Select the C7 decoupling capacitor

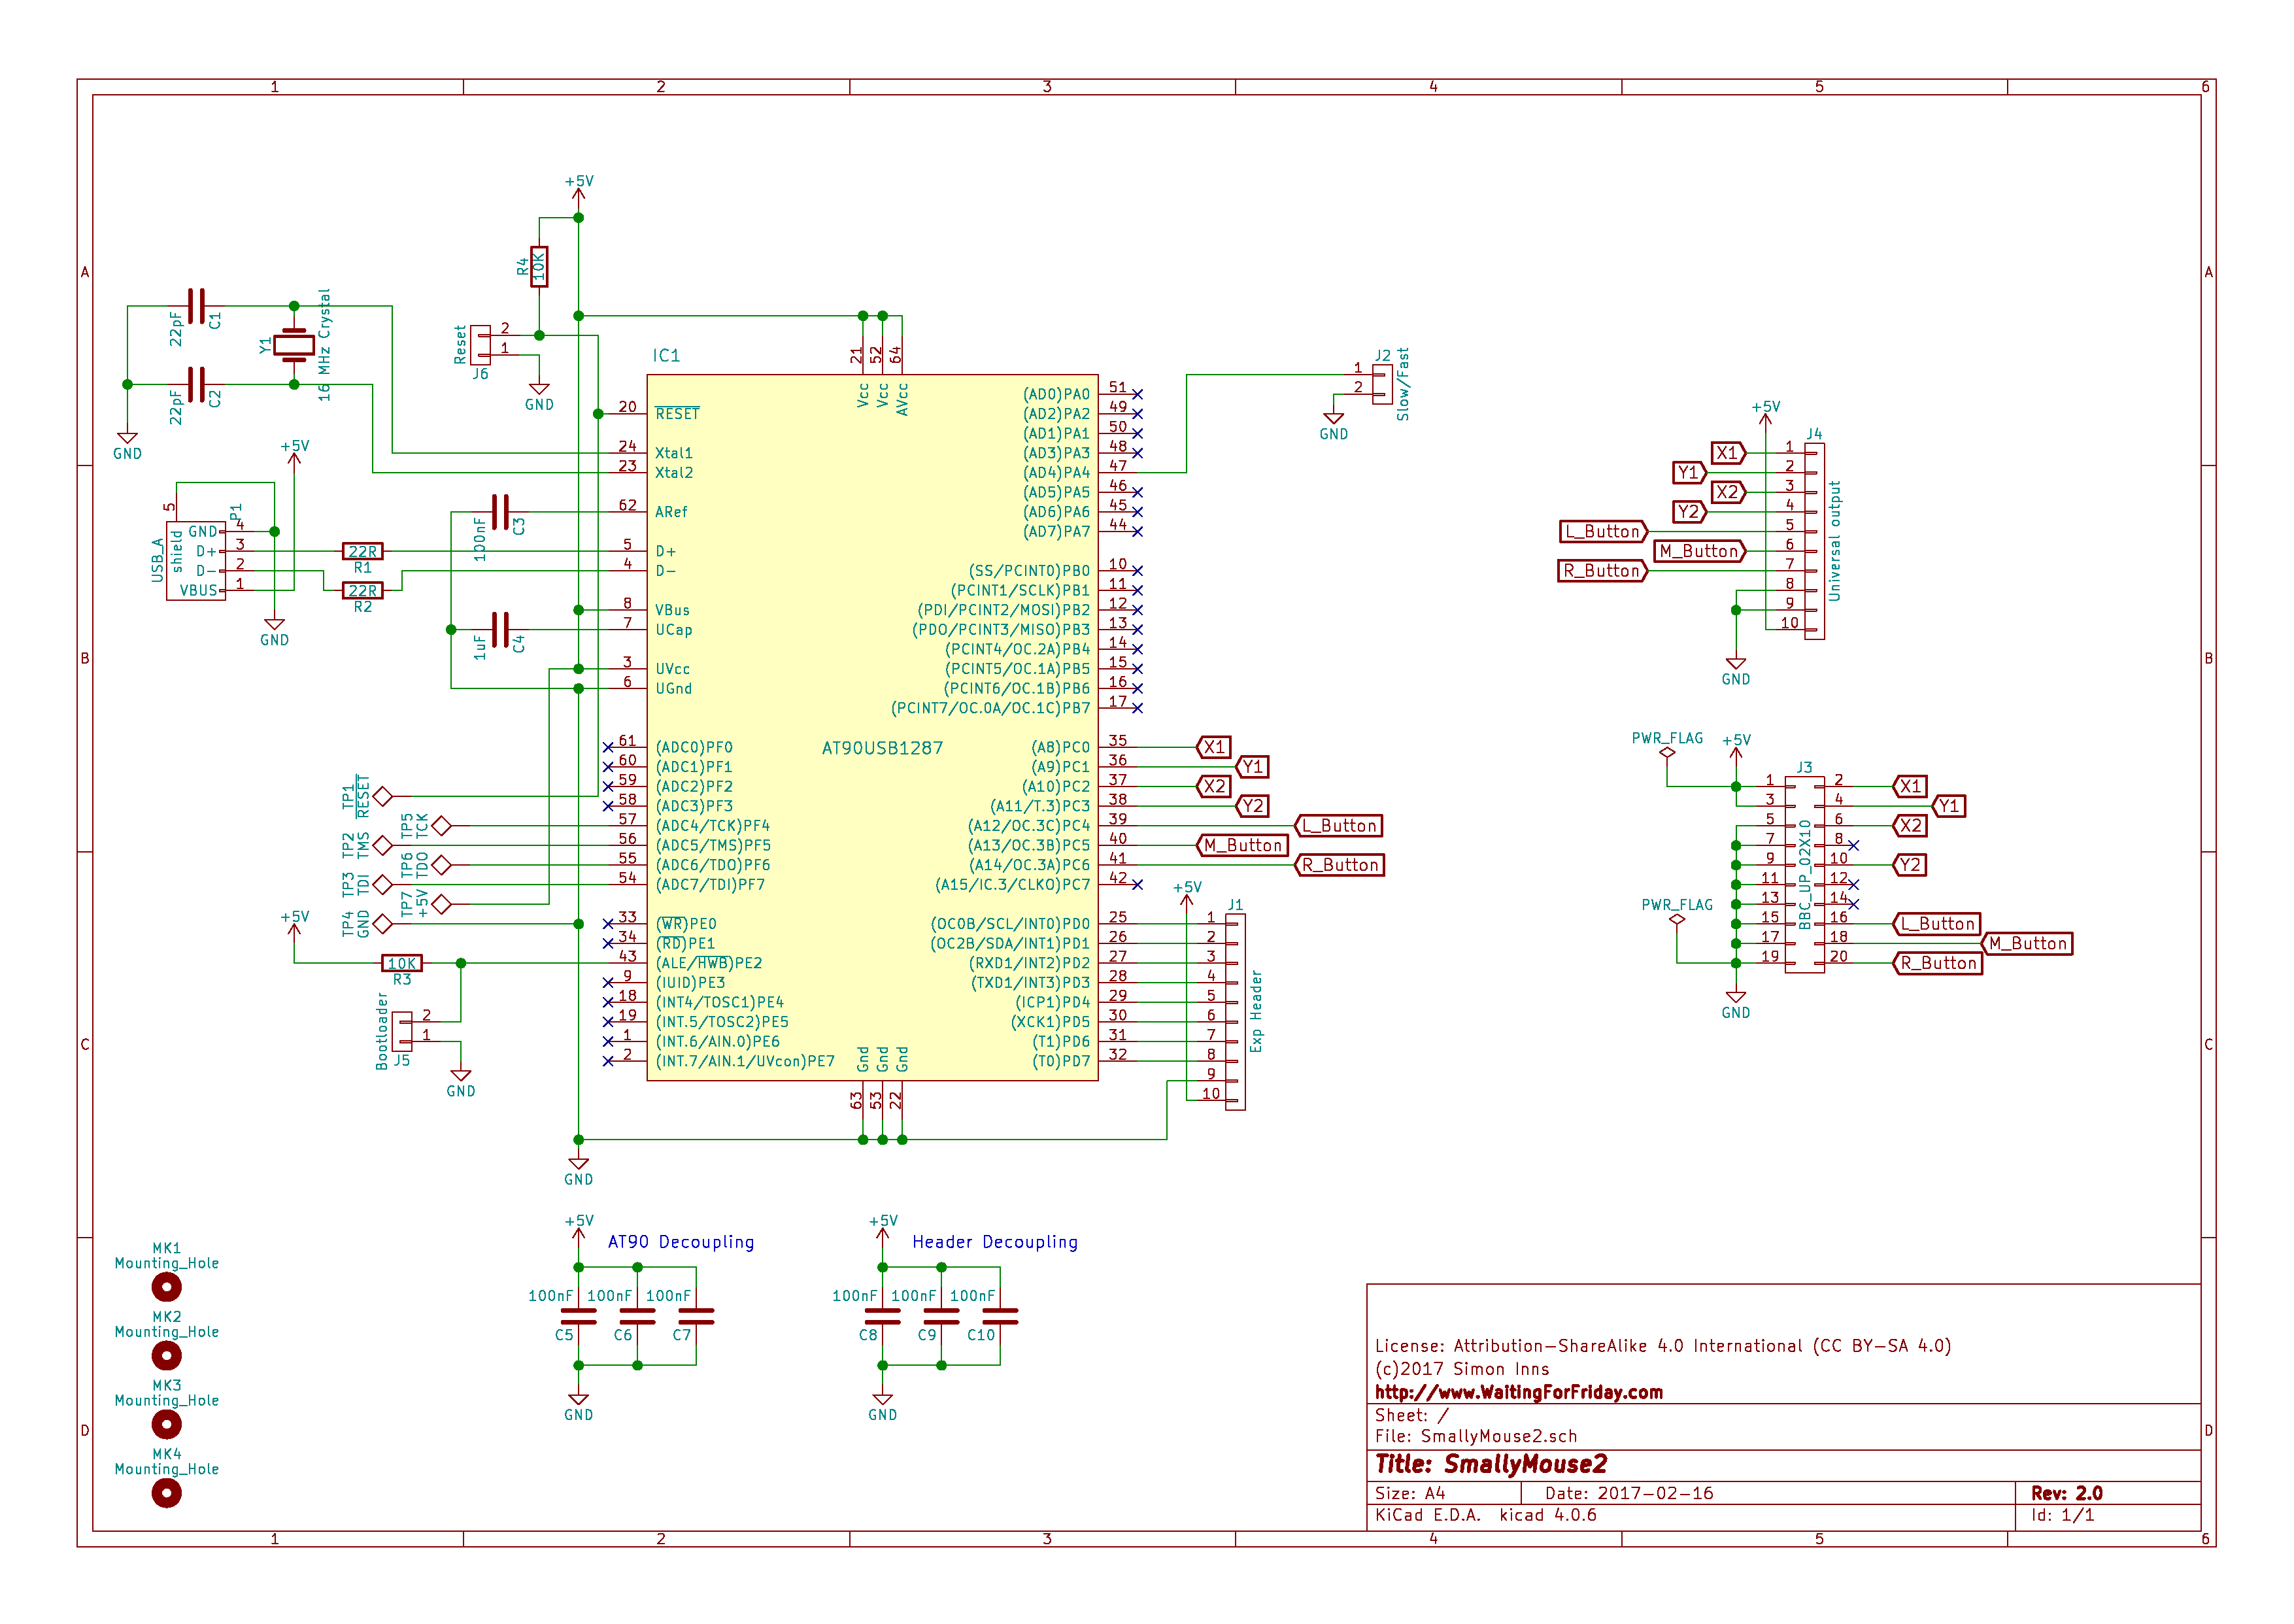pos(696,1316)
